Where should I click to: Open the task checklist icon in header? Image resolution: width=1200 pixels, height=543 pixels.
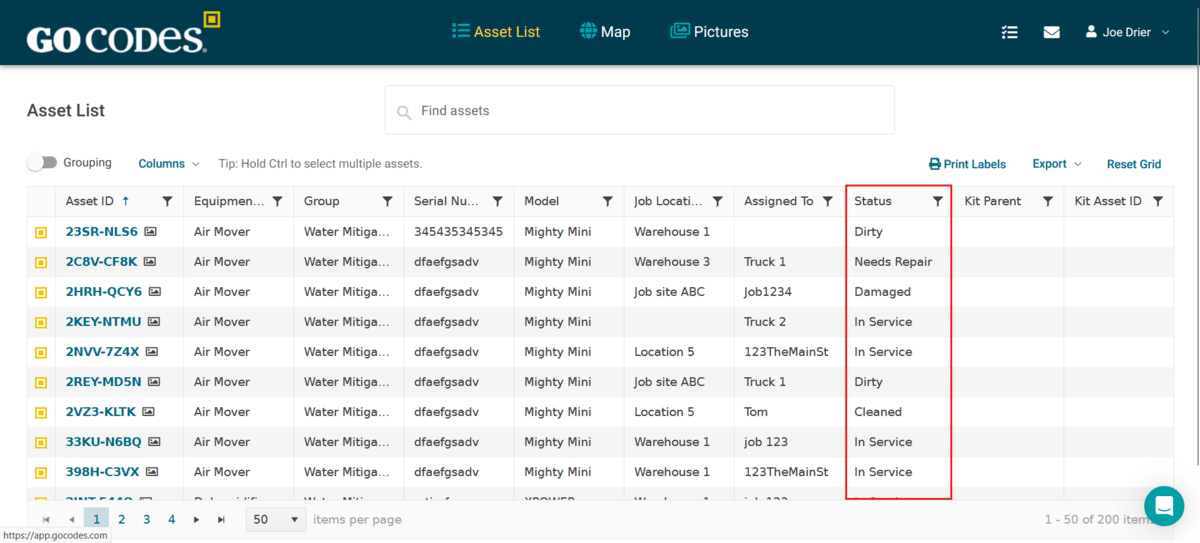(1009, 32)
